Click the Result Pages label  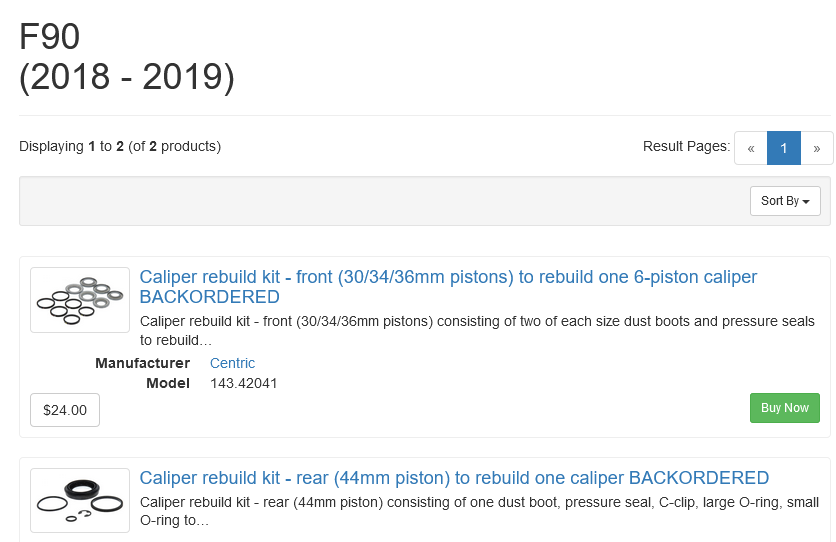[686, 146]
